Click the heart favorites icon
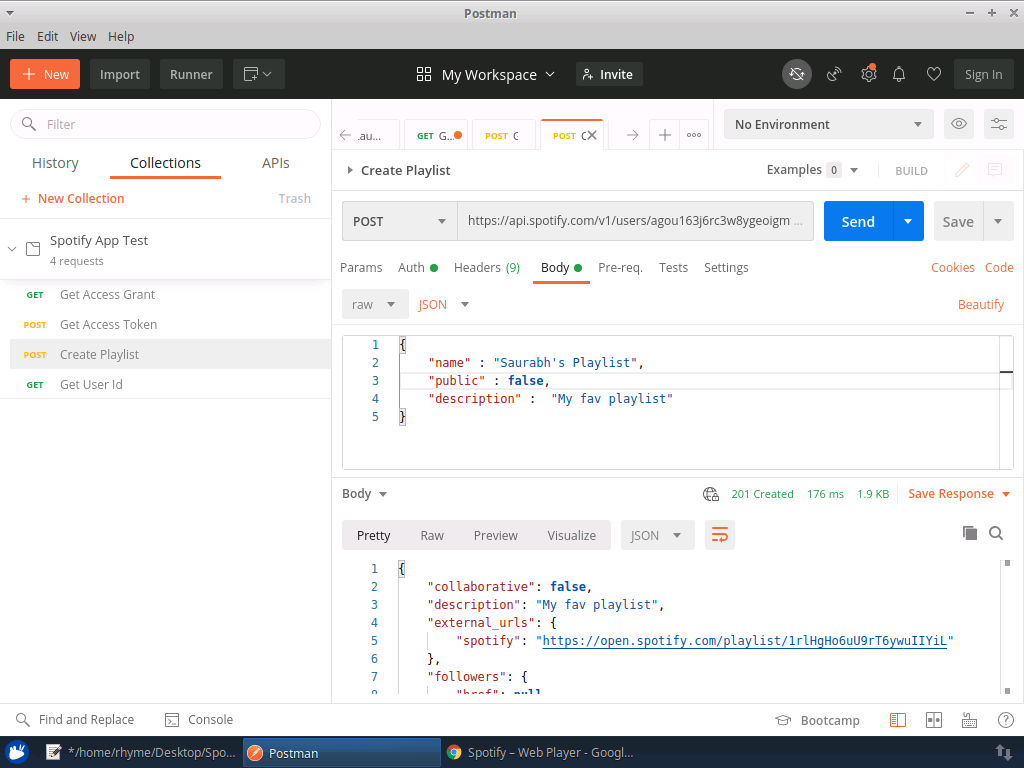1024x768 pixels. [933, 74]
